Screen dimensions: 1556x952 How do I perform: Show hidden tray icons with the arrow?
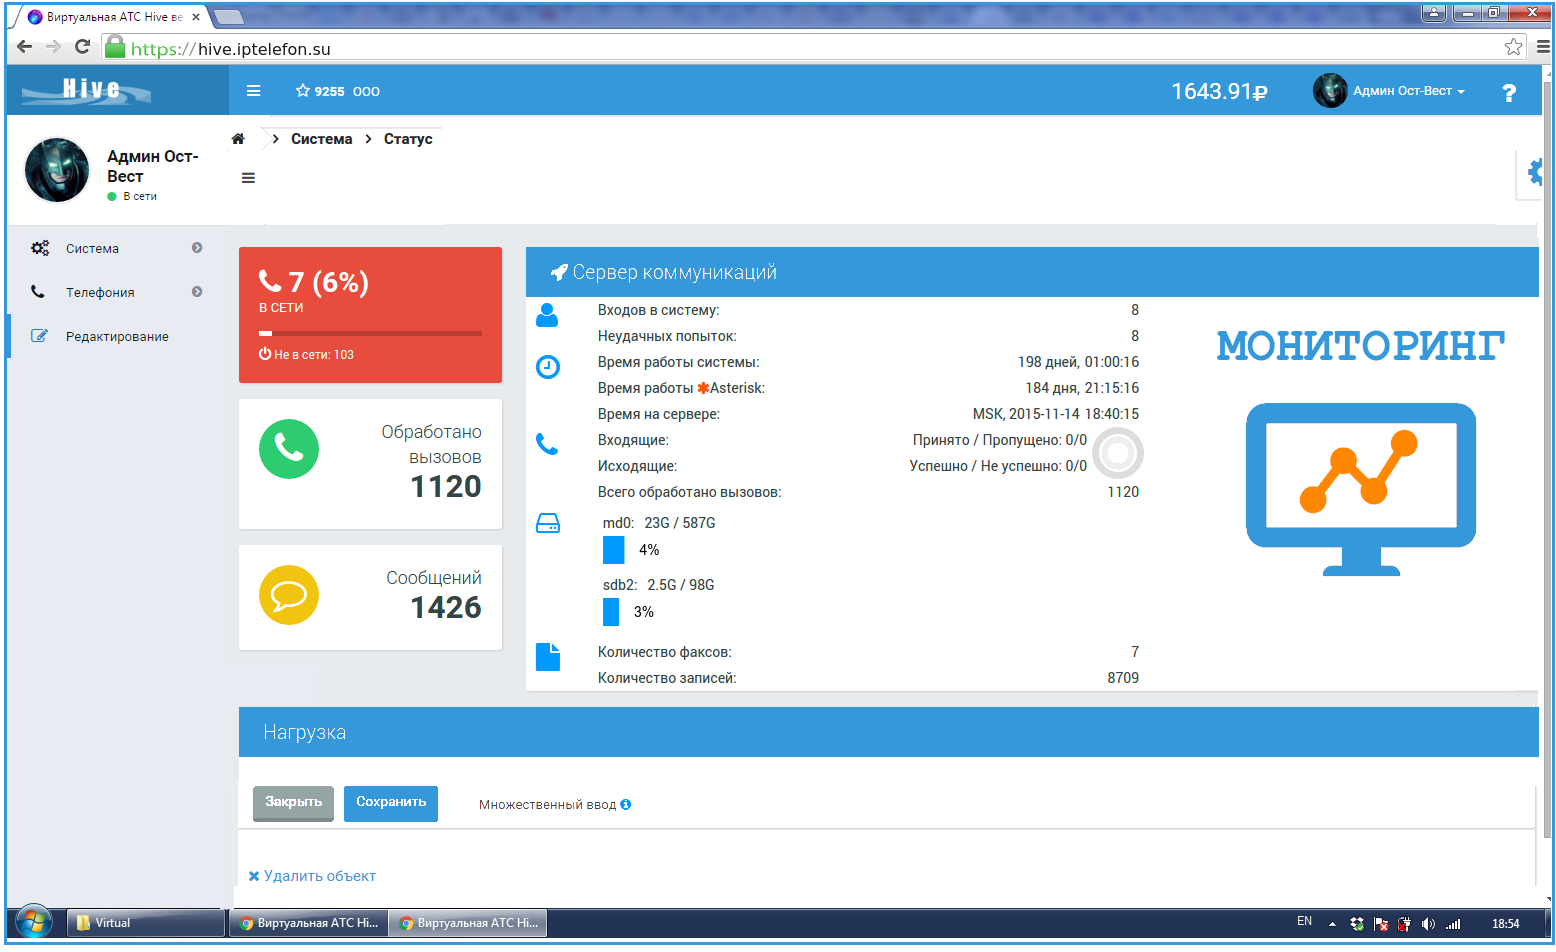(1332, 924)
